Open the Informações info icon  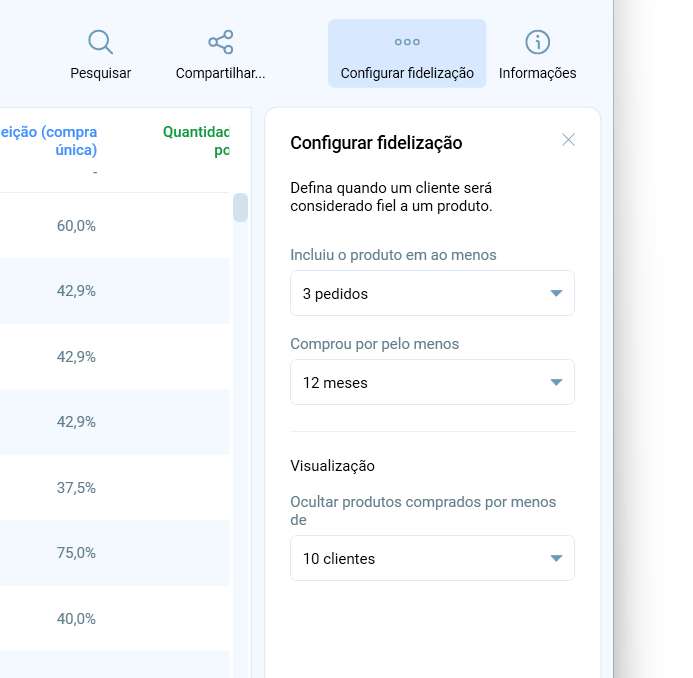537,42
